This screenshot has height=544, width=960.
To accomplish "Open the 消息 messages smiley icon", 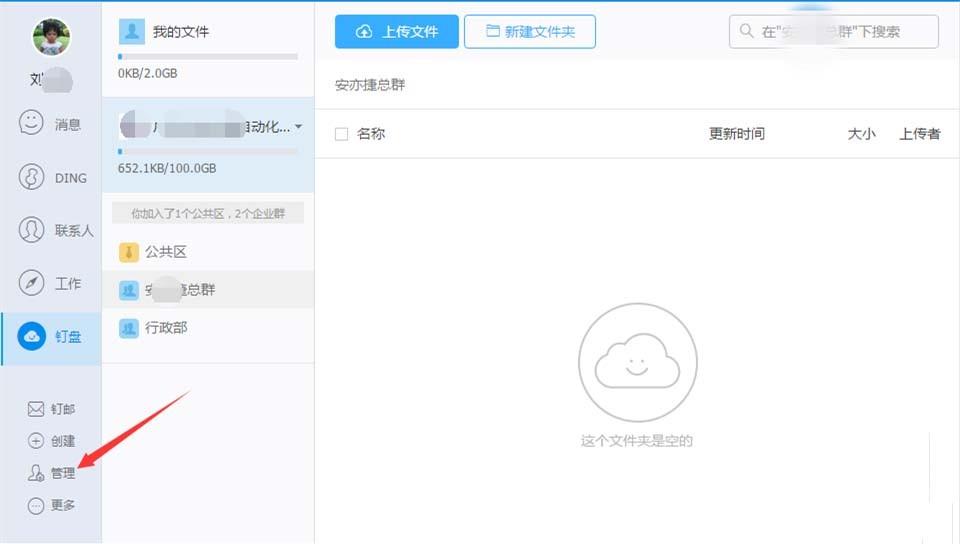I will (x=31, y=122).
